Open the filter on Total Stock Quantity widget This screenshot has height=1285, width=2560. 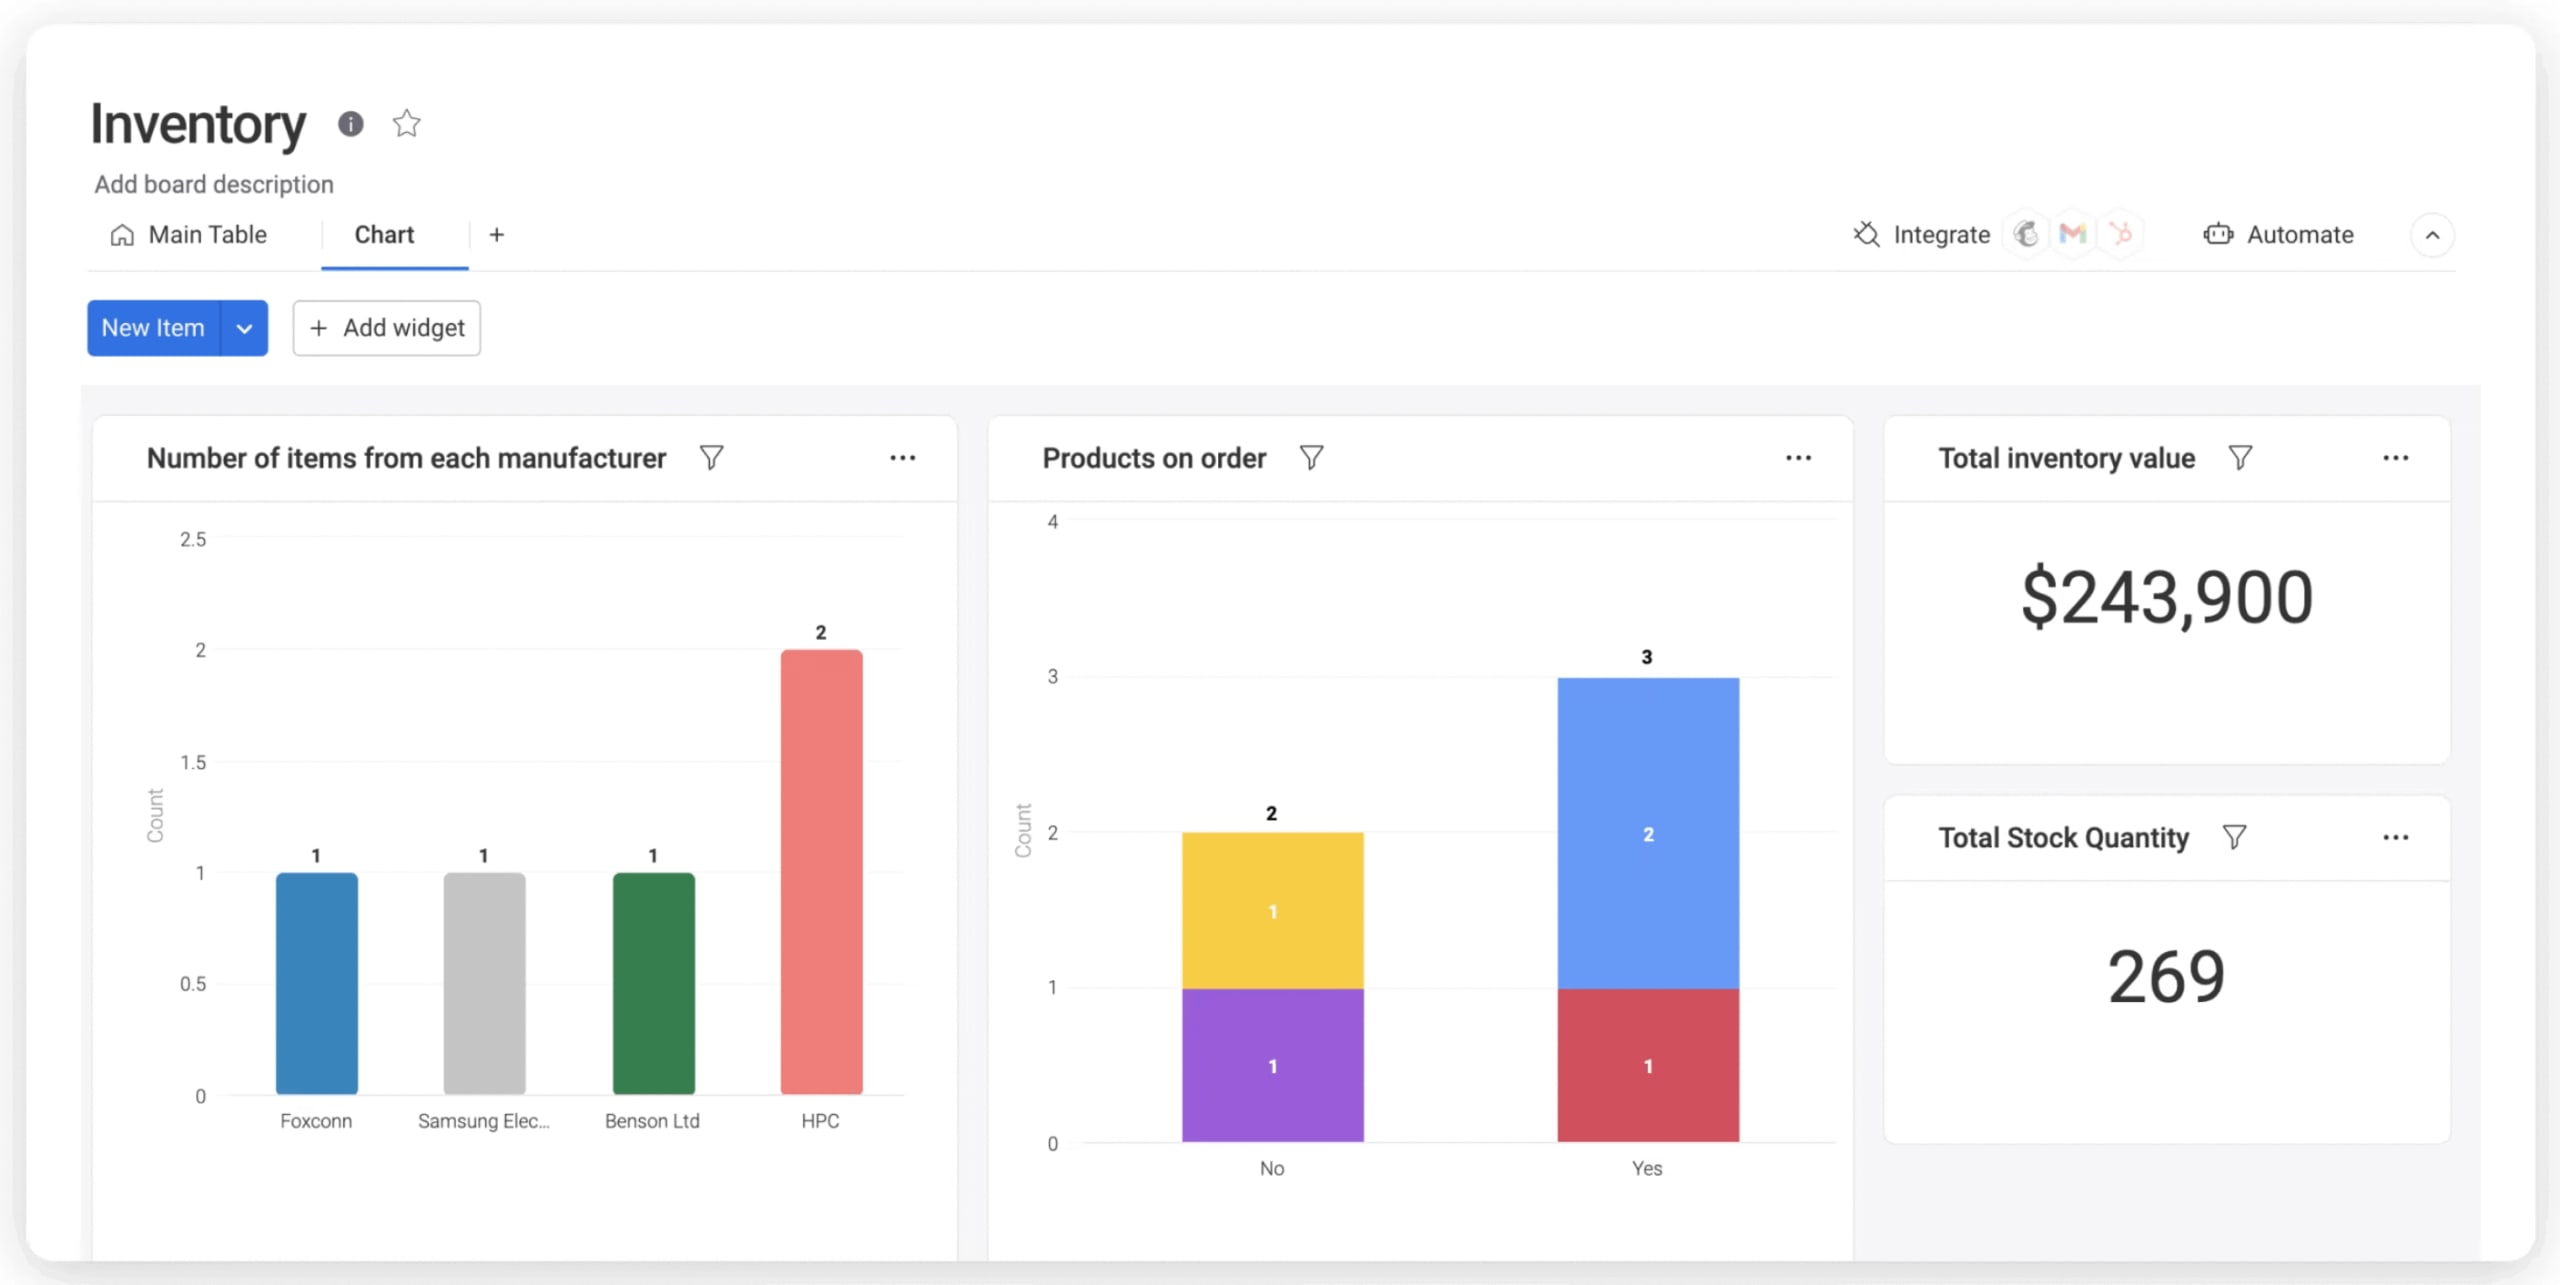(x=2236, y=837)
